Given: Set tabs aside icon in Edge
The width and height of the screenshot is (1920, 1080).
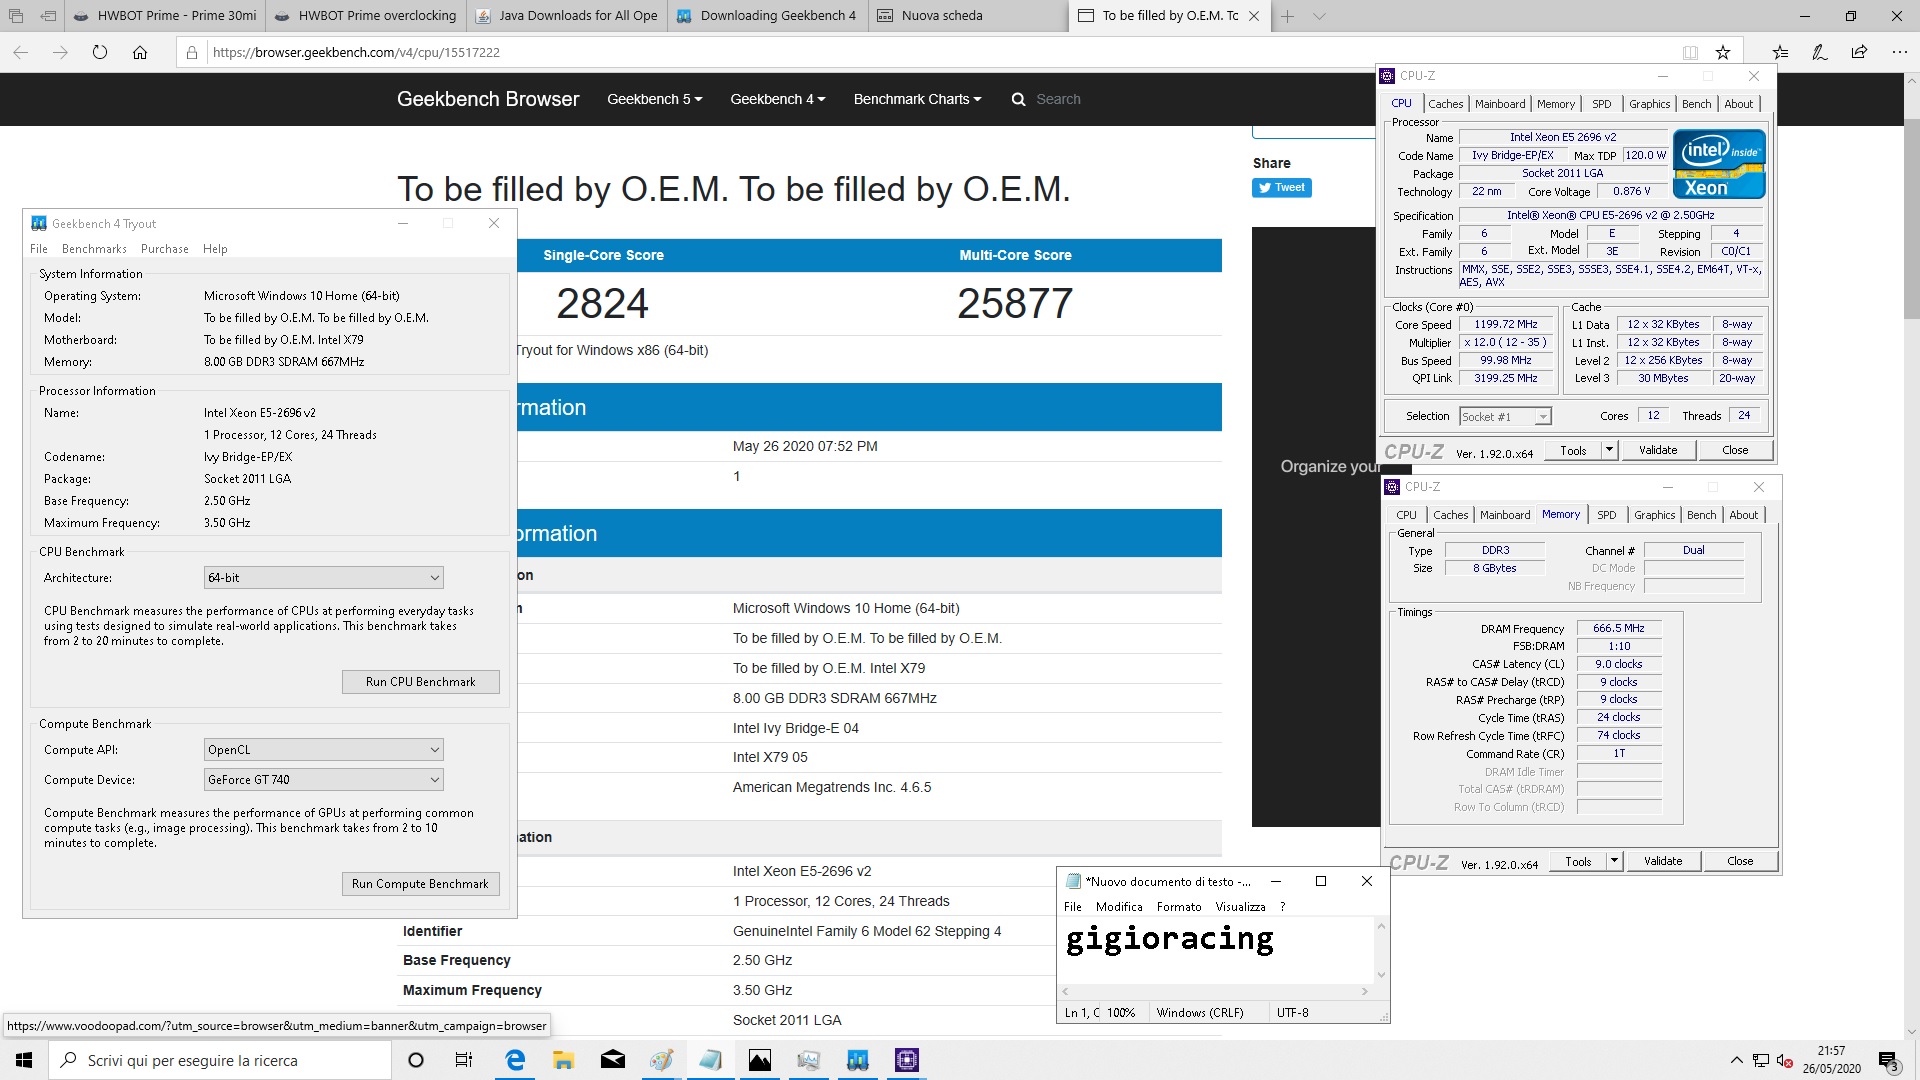Looking at the screenshot, I should (48, 16).
